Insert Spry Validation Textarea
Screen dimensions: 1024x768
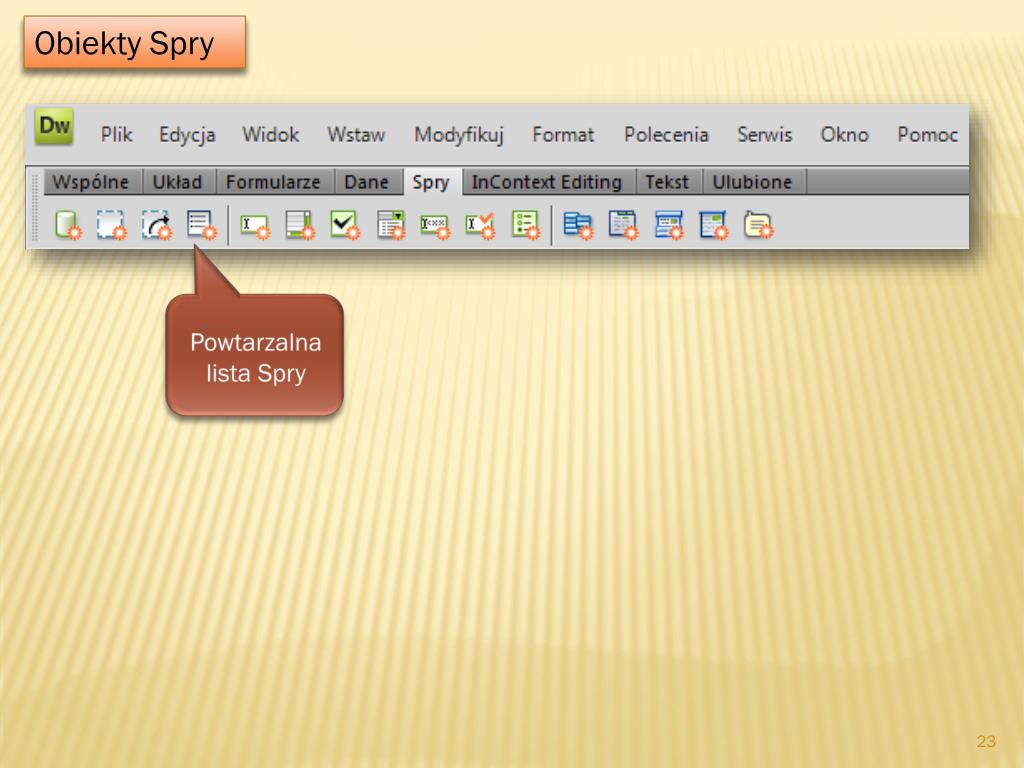click(300, 225)
